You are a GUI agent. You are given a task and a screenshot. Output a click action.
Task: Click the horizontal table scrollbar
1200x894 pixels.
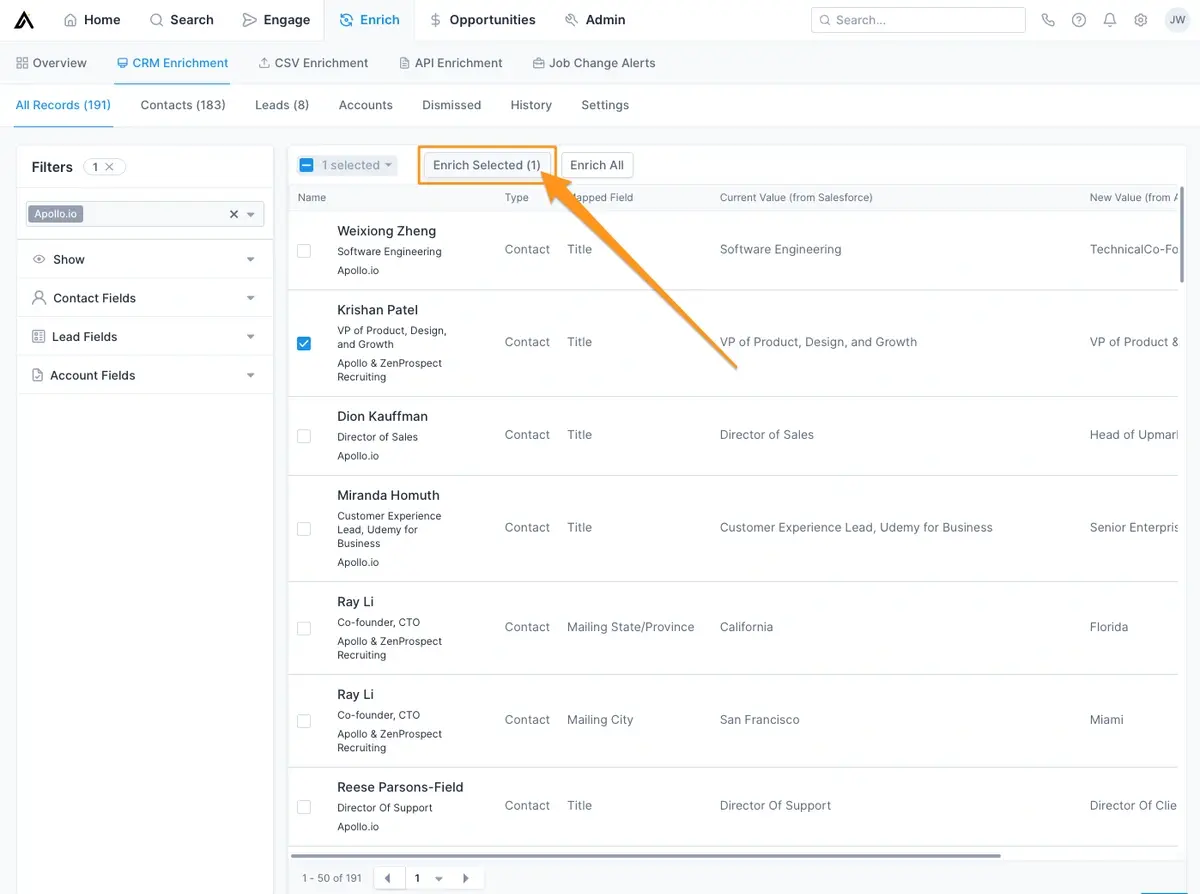click(x=646, y=856)
